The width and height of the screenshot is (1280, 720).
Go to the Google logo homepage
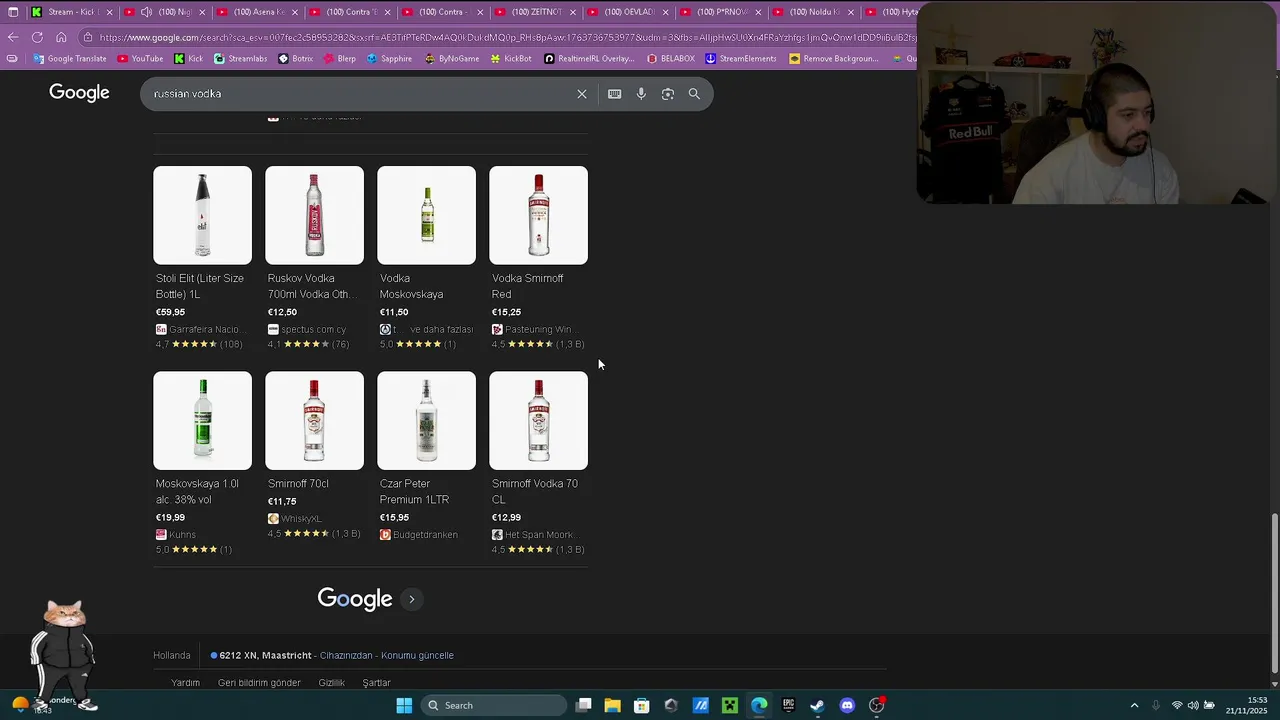tap(79, 93)
